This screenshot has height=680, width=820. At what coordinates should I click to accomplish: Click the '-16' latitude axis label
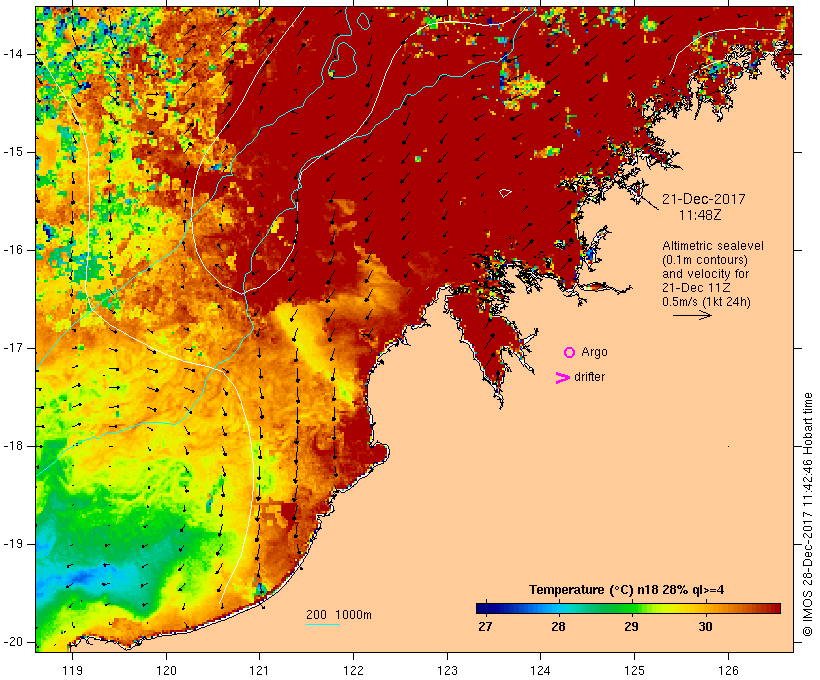tap(13, 250)
